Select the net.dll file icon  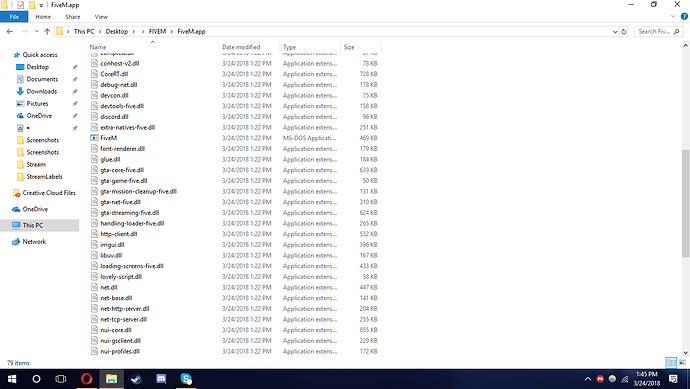pos(94,287)
